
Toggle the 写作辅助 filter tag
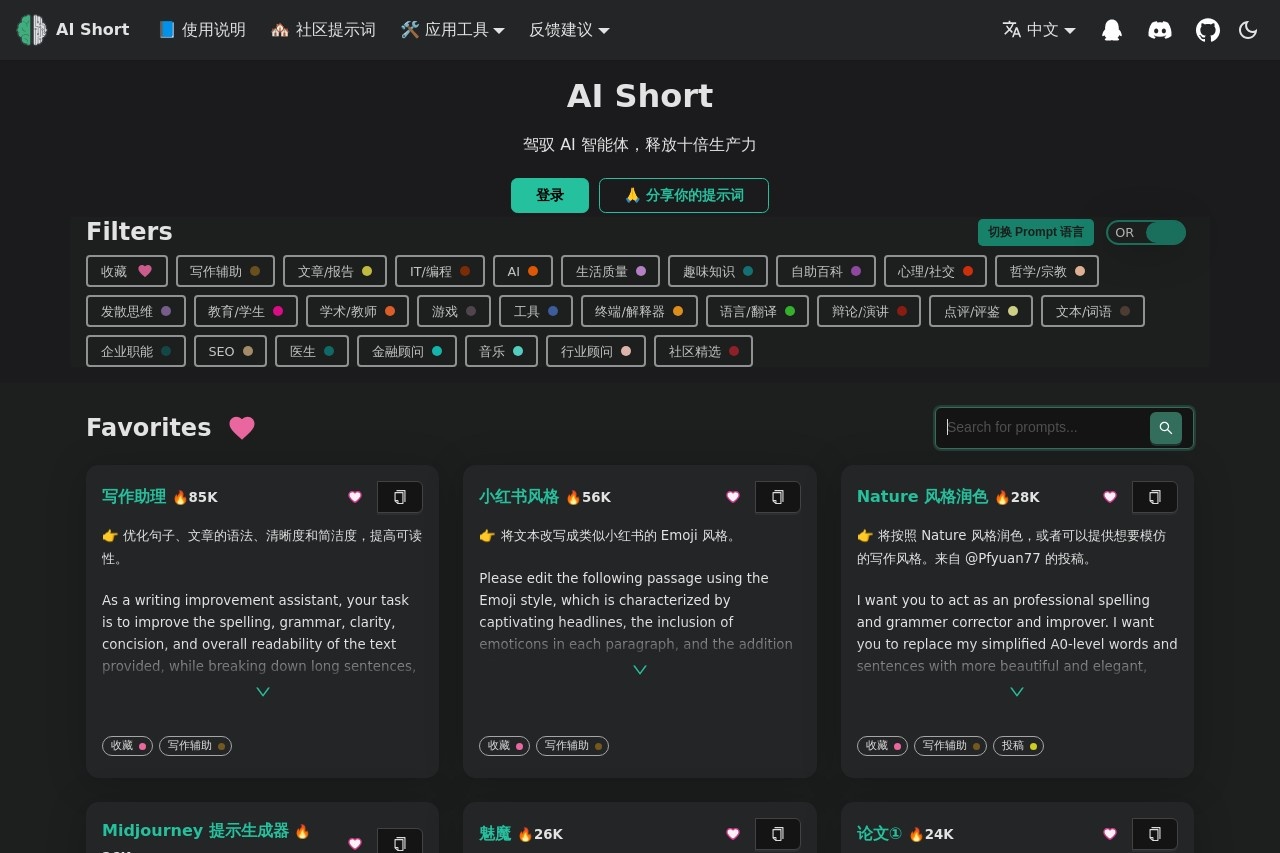pos(226,271)
